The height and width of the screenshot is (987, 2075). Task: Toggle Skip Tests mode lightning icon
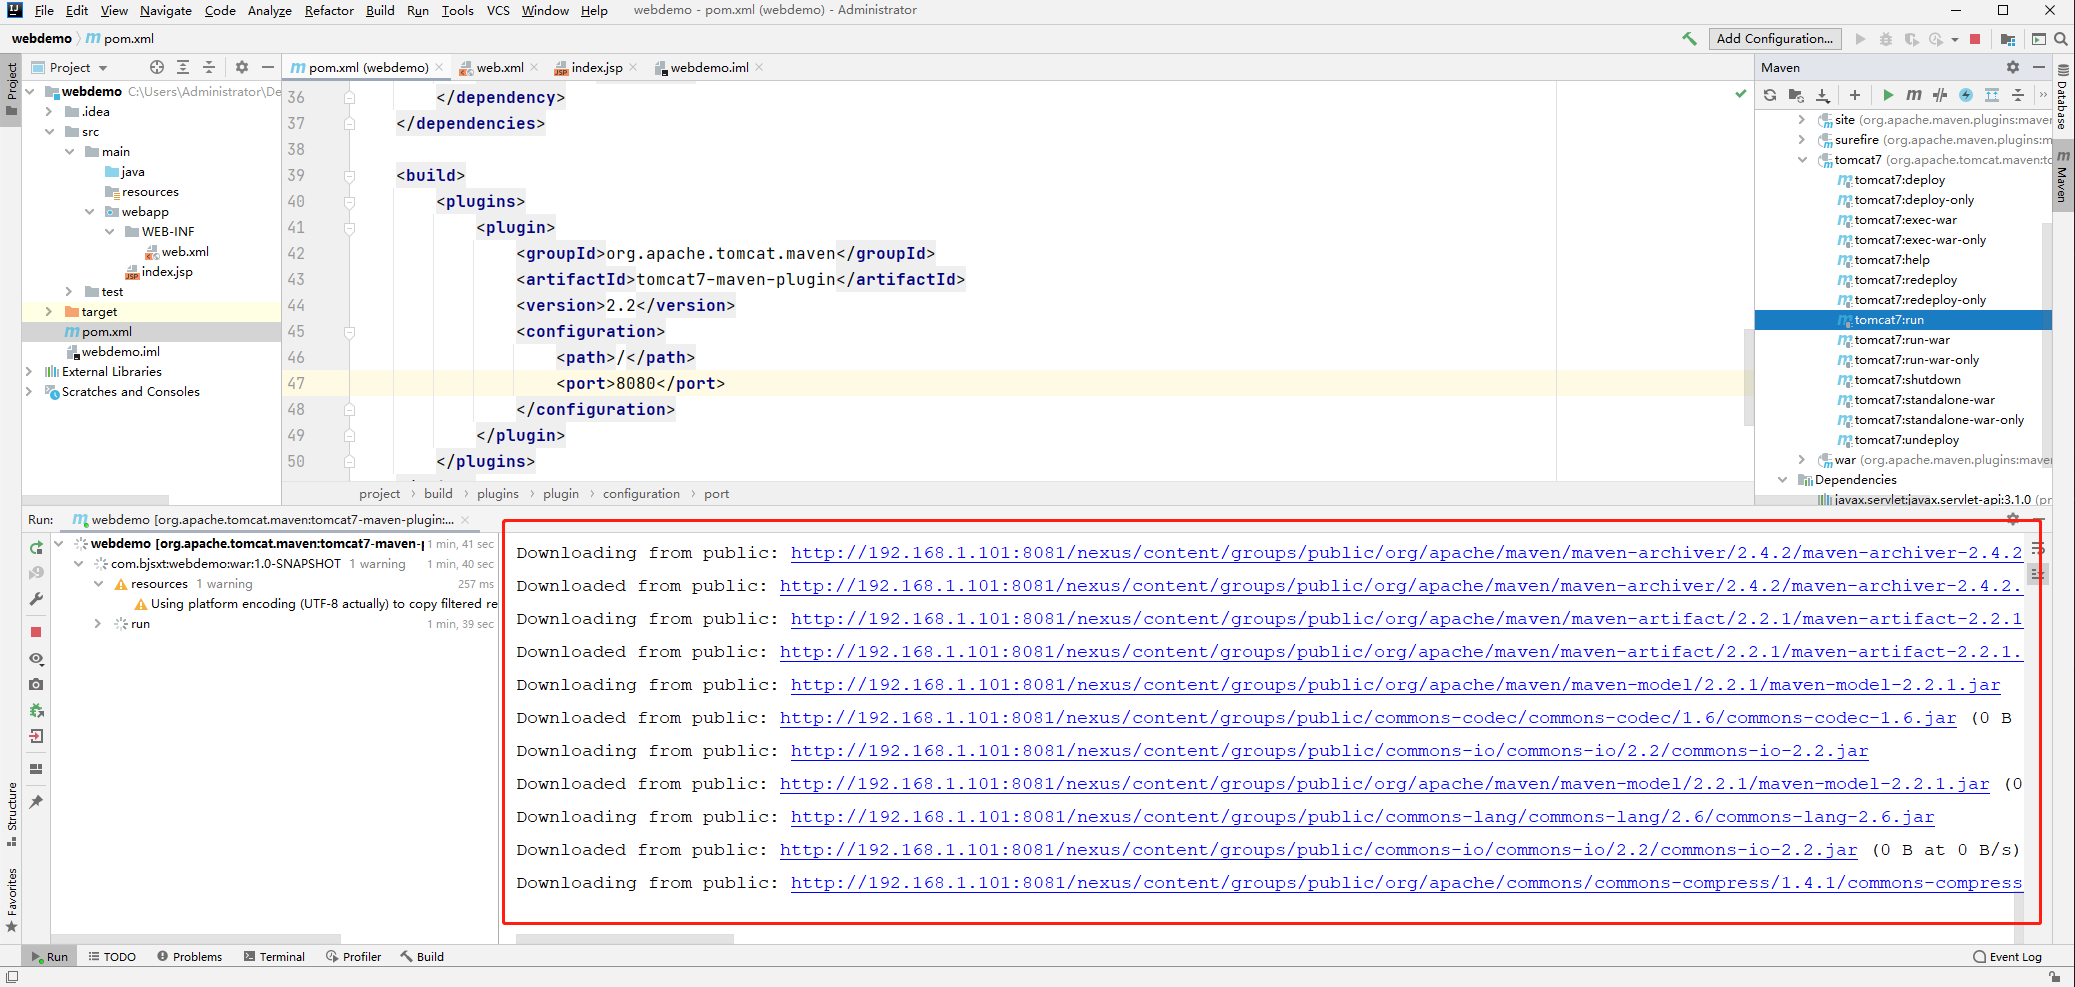(1966, 95)
